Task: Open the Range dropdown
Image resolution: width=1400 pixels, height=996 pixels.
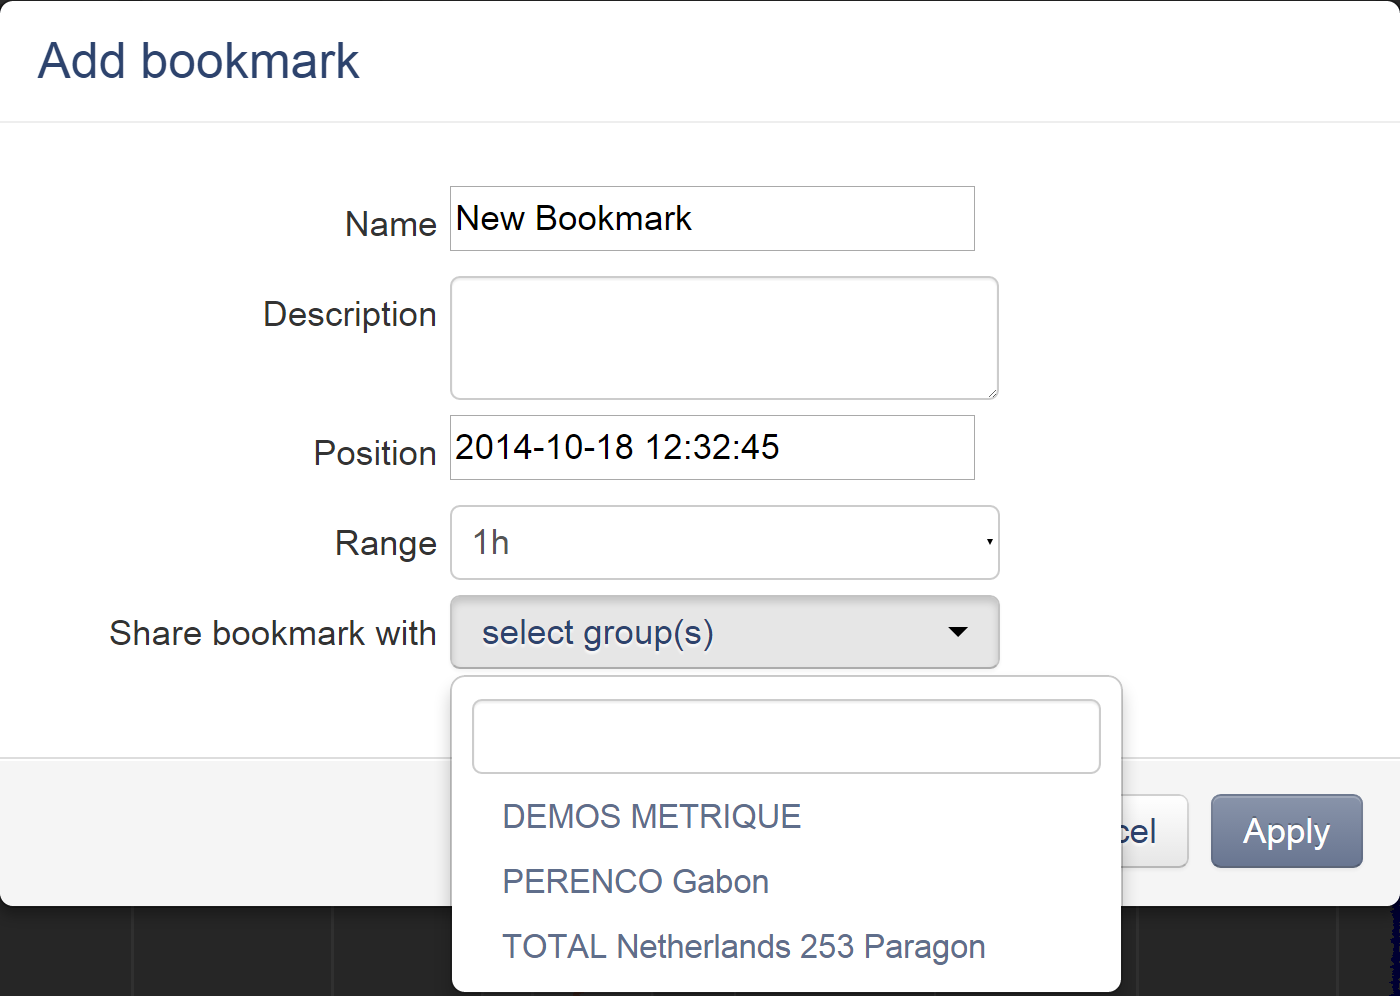Action: [724, 543]
